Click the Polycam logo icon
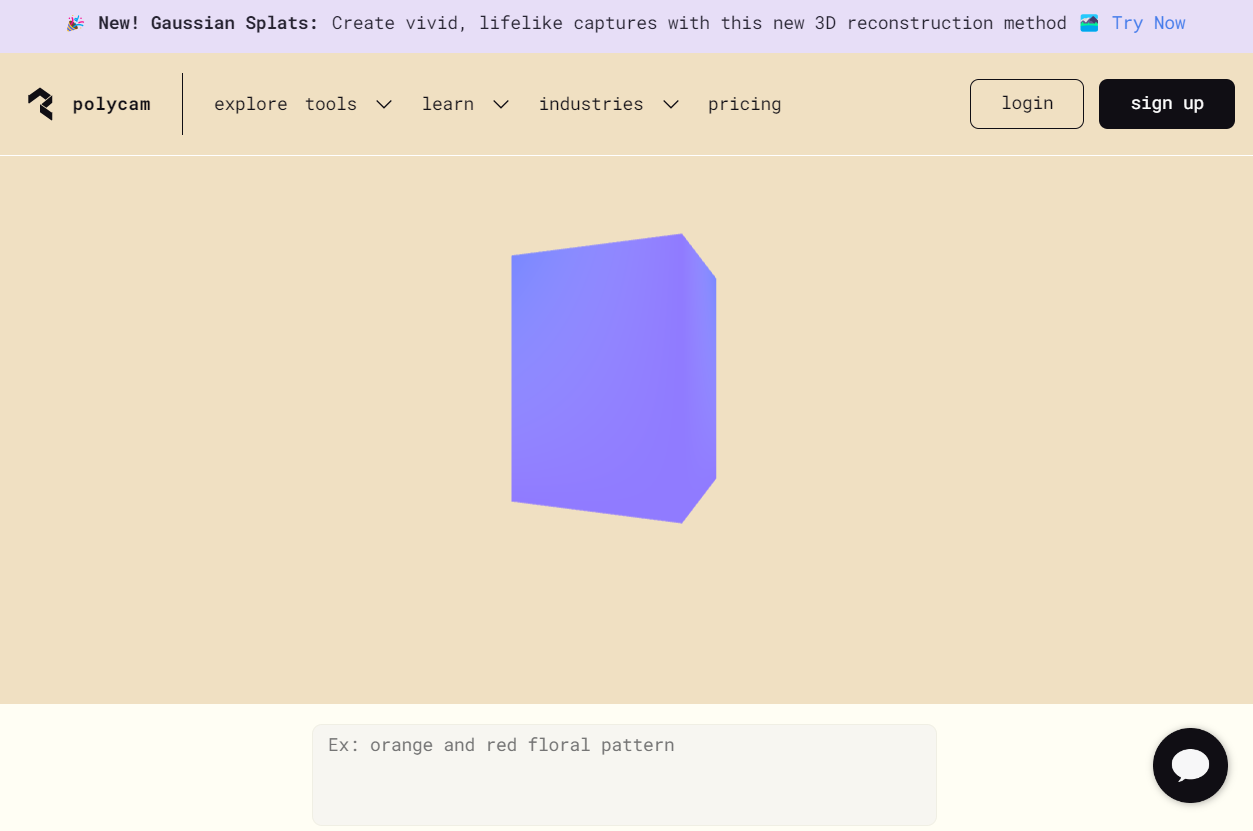Screen dimensions: 1253x831 41,103
